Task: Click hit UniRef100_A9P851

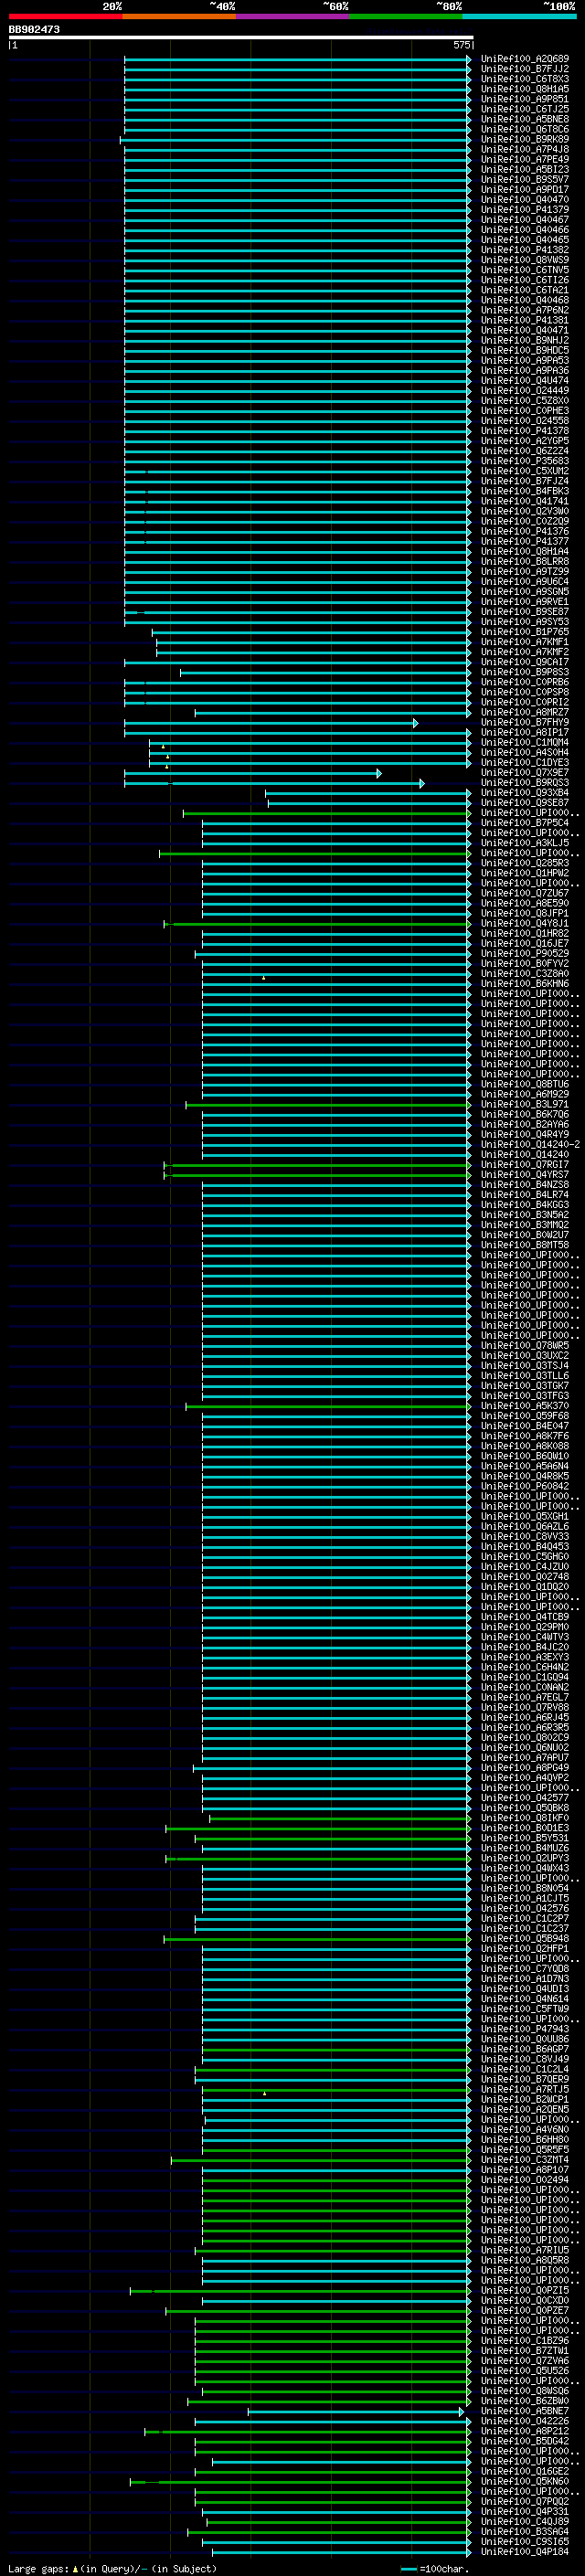Action: click(x=525, y=99)
